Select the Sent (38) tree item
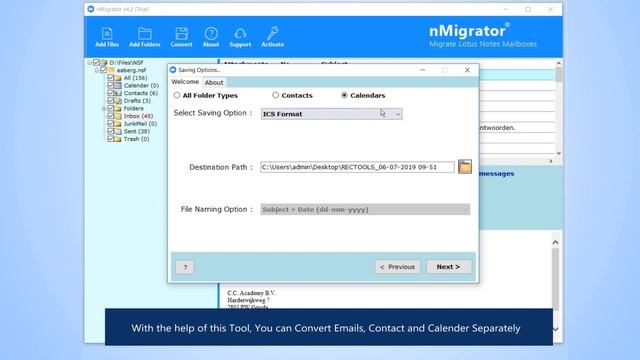This screenshot has height=360, width=640. 136,131
